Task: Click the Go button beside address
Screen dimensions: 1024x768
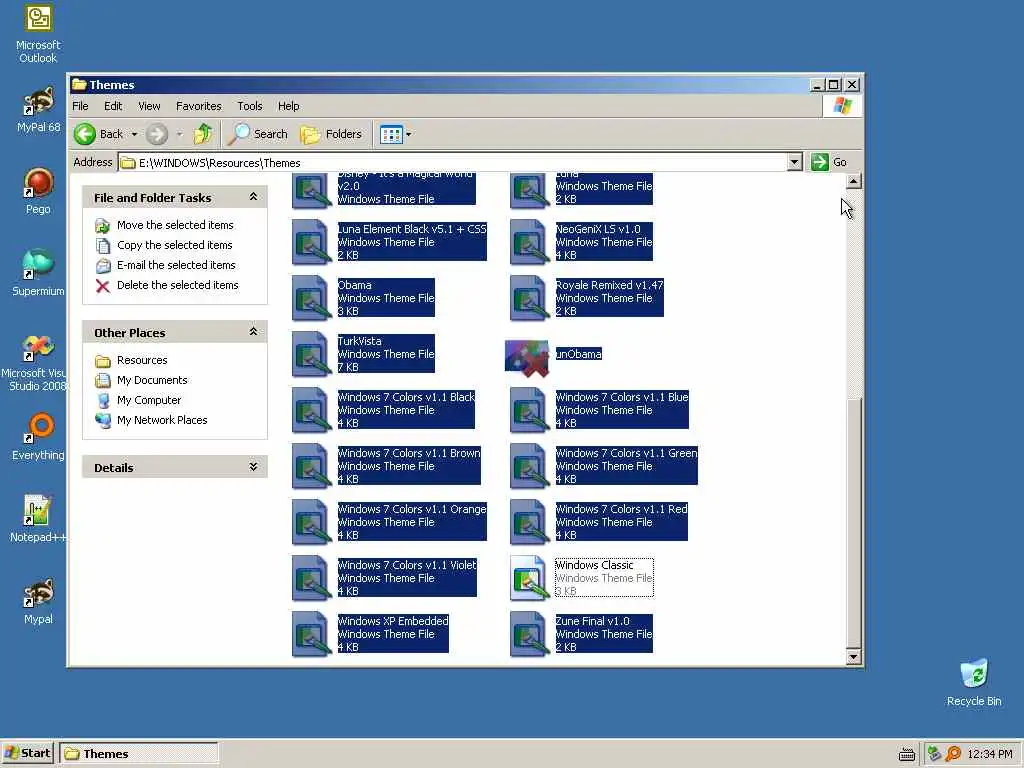Action: coord(829,162)
